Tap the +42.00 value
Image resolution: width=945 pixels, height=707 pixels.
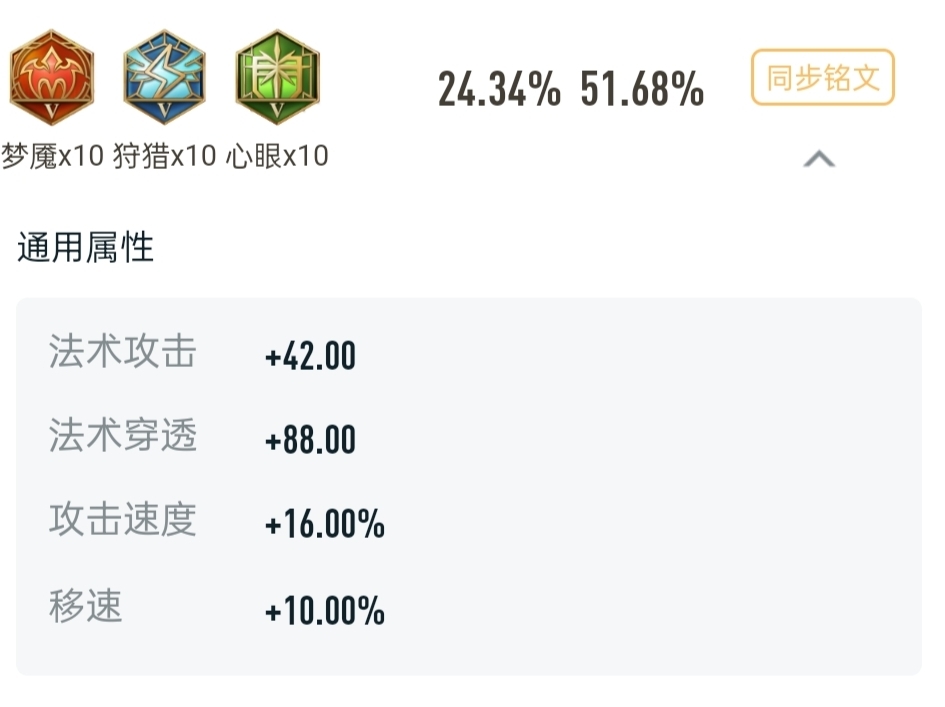point(310,356)
